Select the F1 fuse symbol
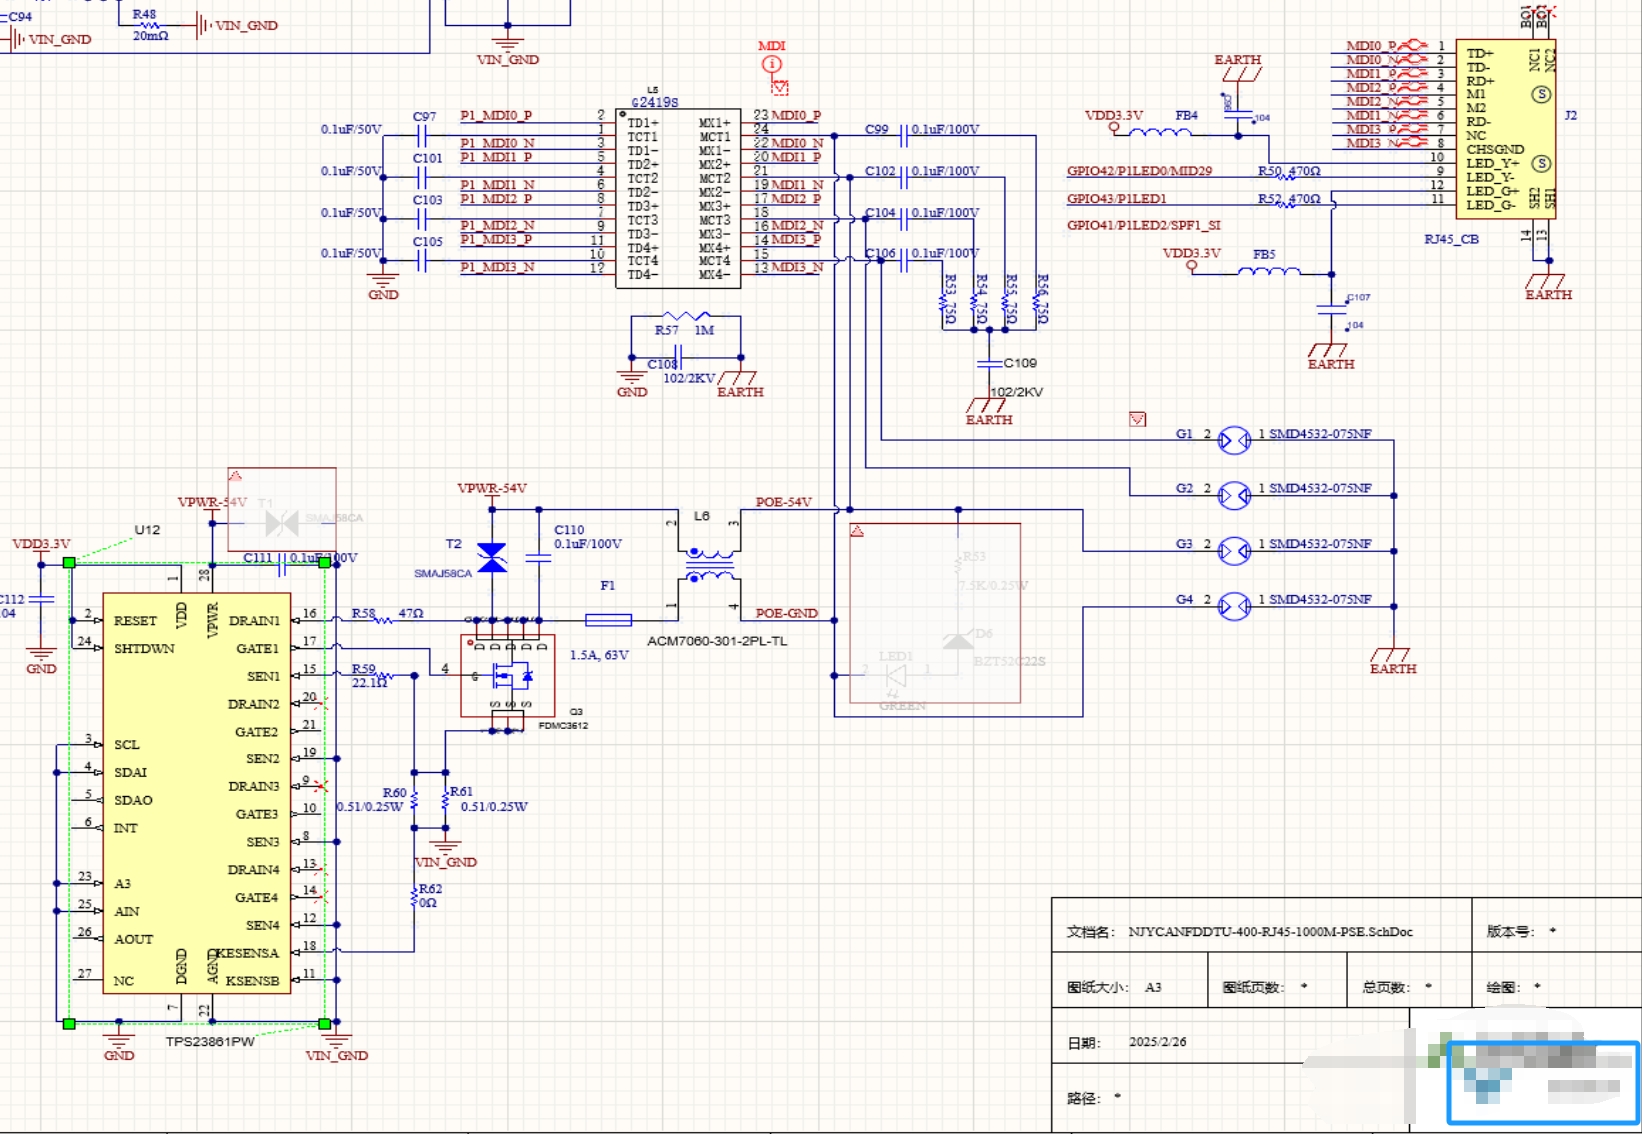1642x1134 pixels. coord(608,620)
